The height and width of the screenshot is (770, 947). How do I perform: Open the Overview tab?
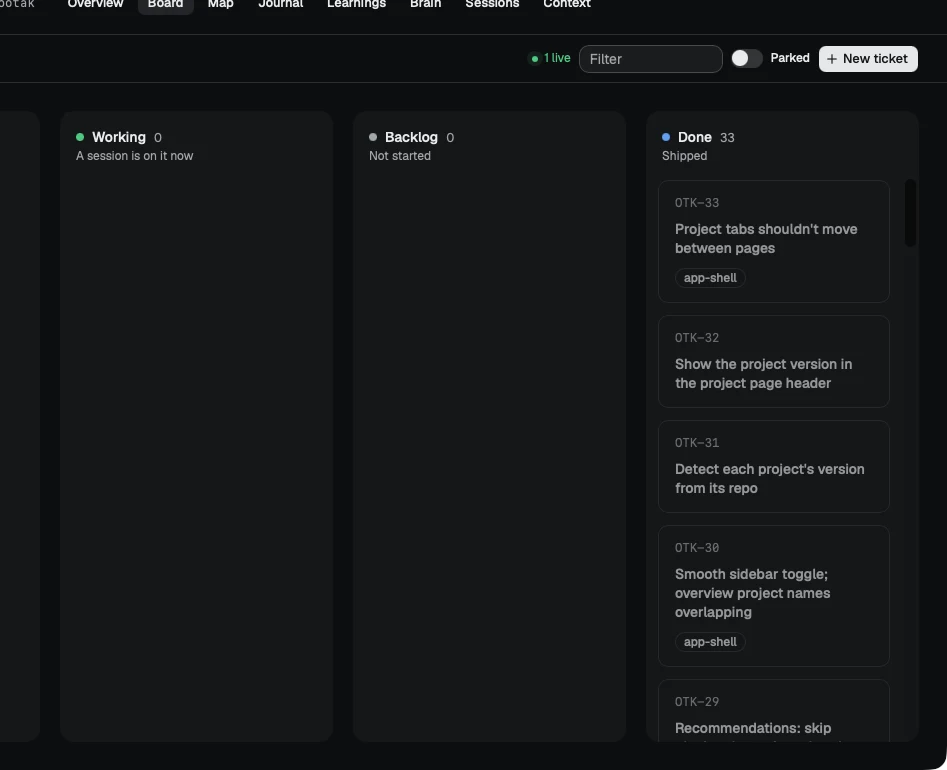coord(95,4)
